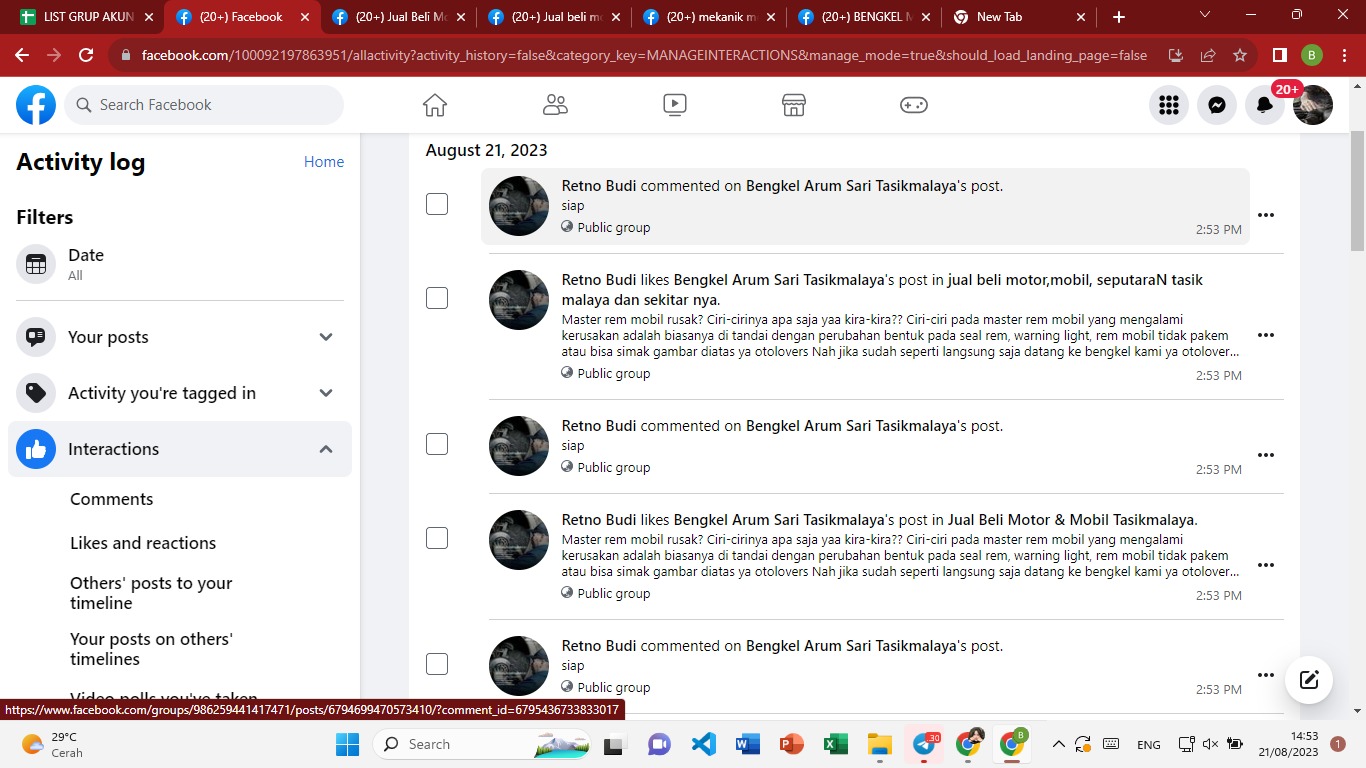Open the Menu grid icon
This screenshot has height=768, width=1366.
point(1169,105)
